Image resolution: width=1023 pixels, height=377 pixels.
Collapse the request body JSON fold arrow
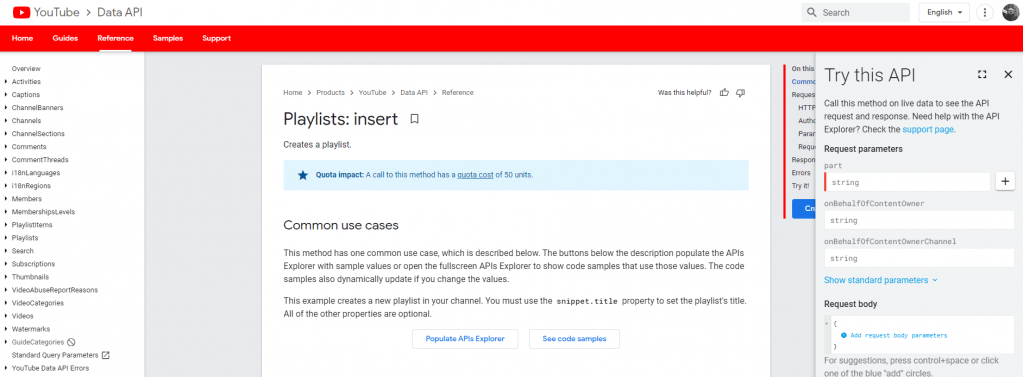pos(827,324)
